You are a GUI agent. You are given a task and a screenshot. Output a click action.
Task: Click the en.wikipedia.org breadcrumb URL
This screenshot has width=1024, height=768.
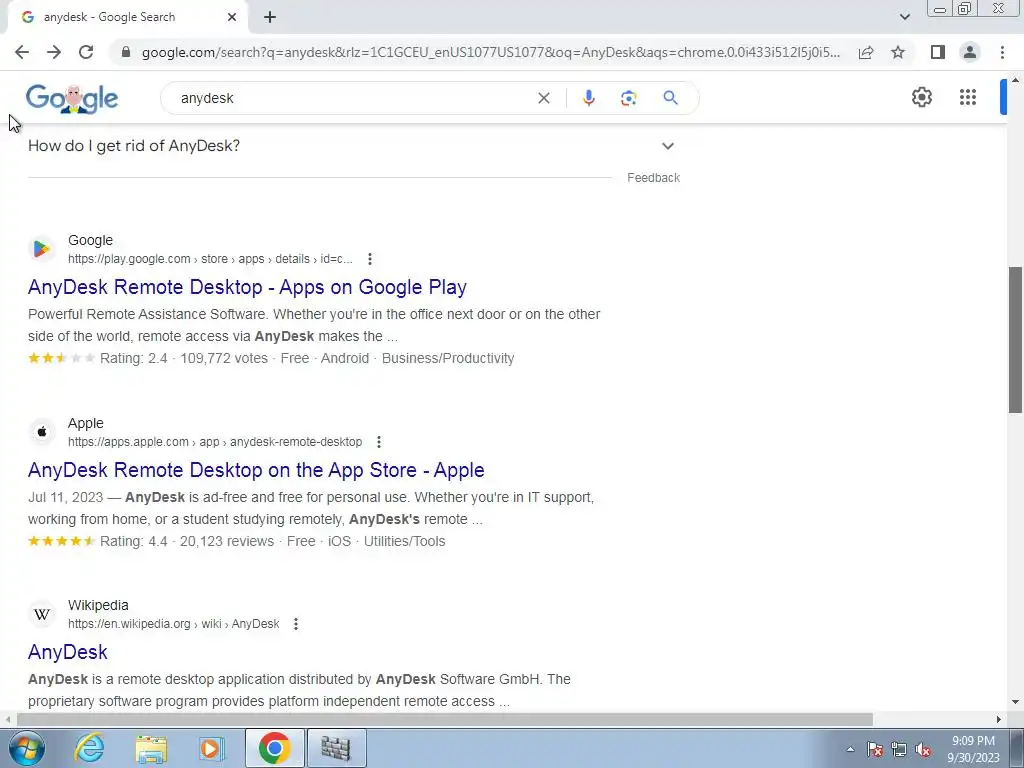pos(174,624)
